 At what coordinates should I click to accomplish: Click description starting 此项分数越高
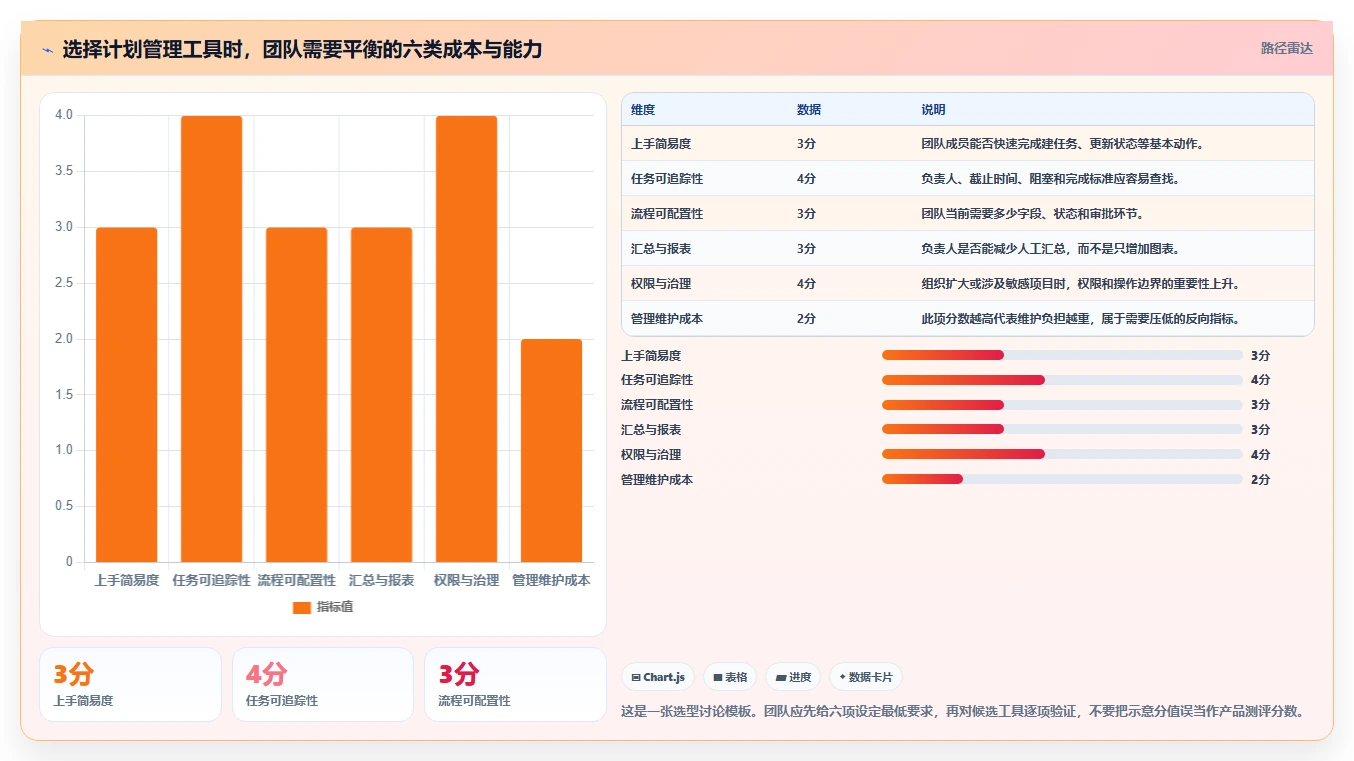[x=1081, y=319]
